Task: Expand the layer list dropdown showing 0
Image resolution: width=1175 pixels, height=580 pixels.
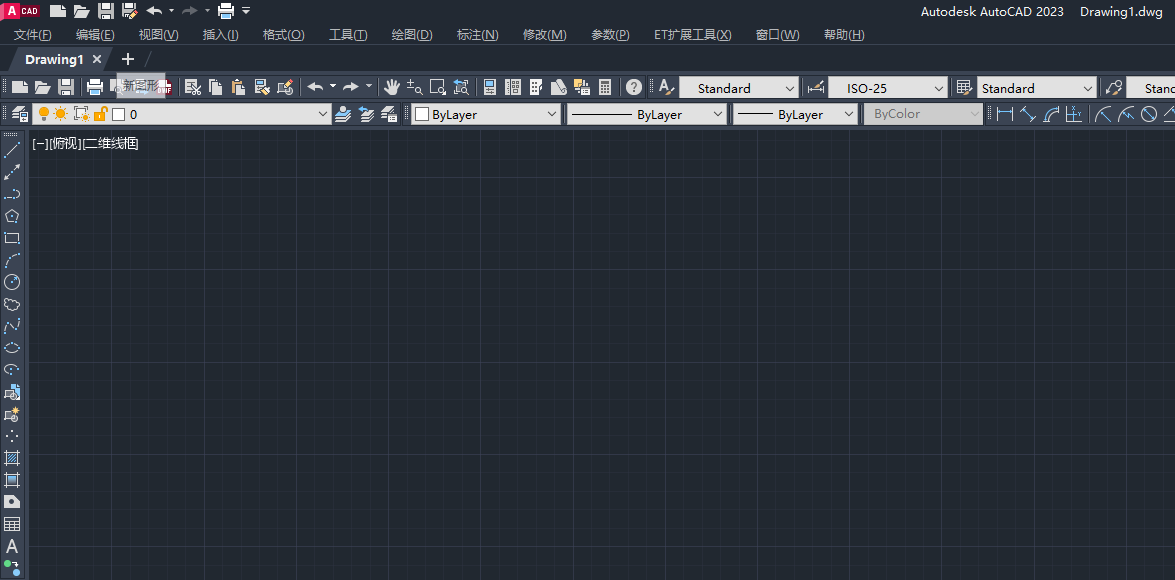Action: tap(322, 115)
